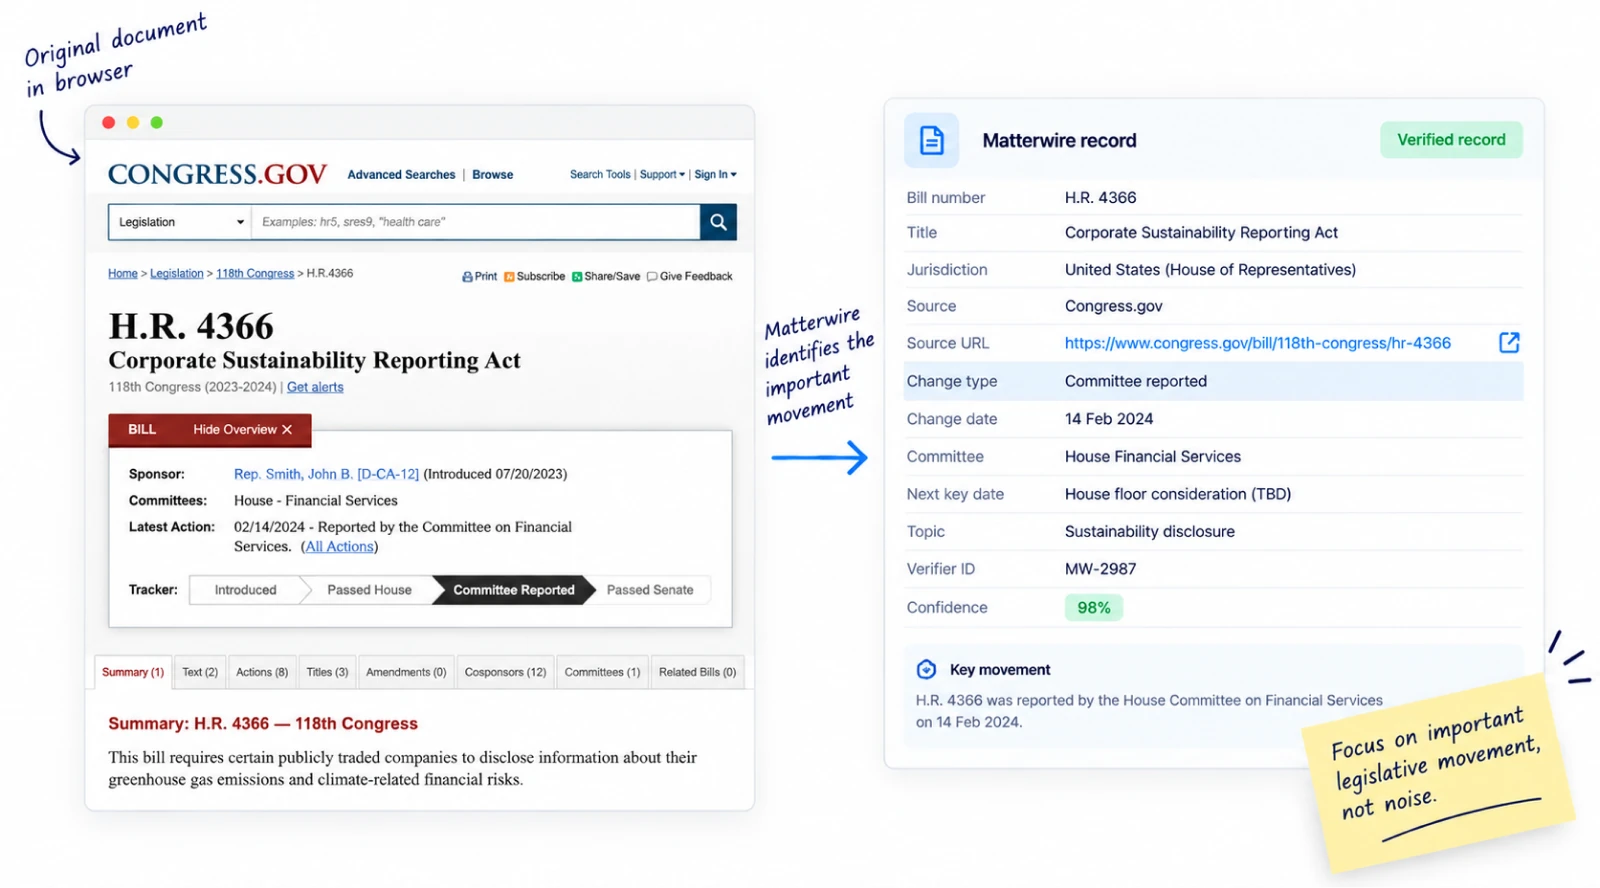Open the Cosponsors (12) tab
This screenshot has width=1600, height=888.
point(505,673)
